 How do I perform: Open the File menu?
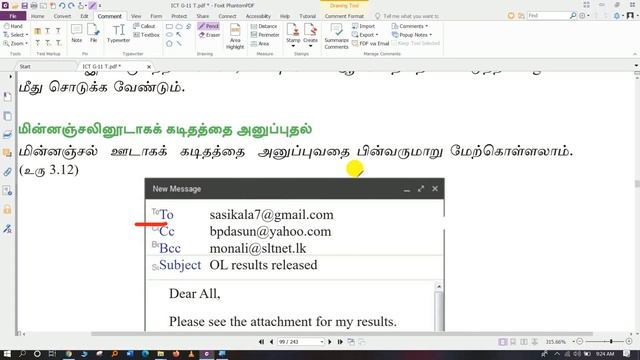(x=13, y=16)
